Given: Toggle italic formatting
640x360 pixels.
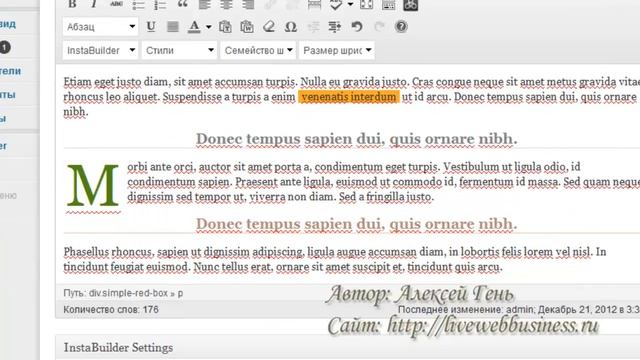Looking at the screenshot, I should coord(94,4).
